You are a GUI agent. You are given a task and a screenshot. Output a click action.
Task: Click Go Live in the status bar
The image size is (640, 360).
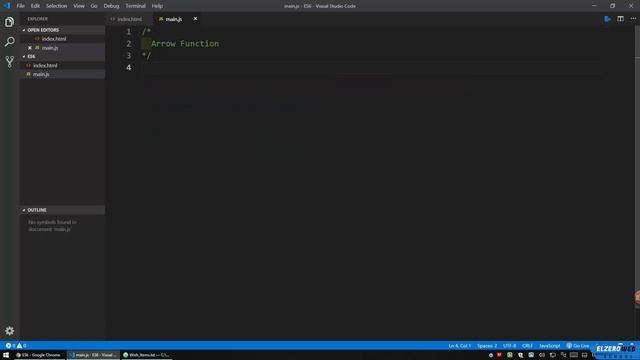tap(578, 346)
